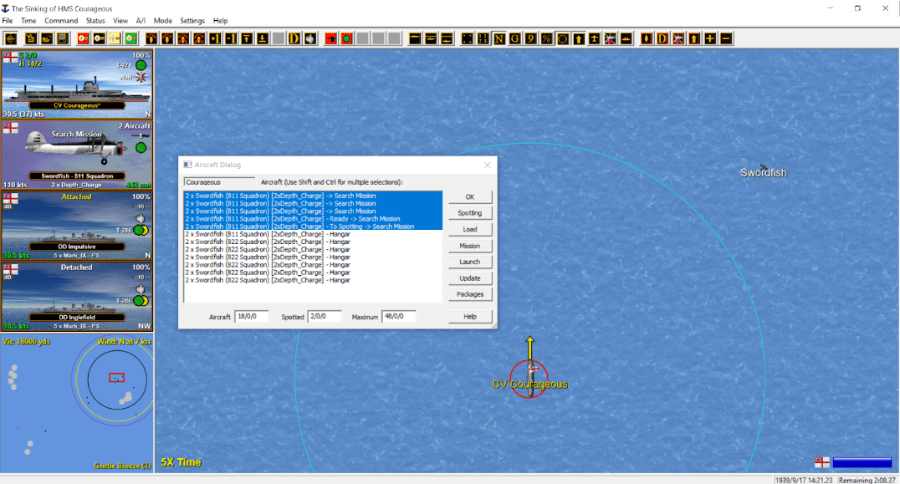
Task: Click the grey speaker toolbar icon
Action: coord(310,38)
